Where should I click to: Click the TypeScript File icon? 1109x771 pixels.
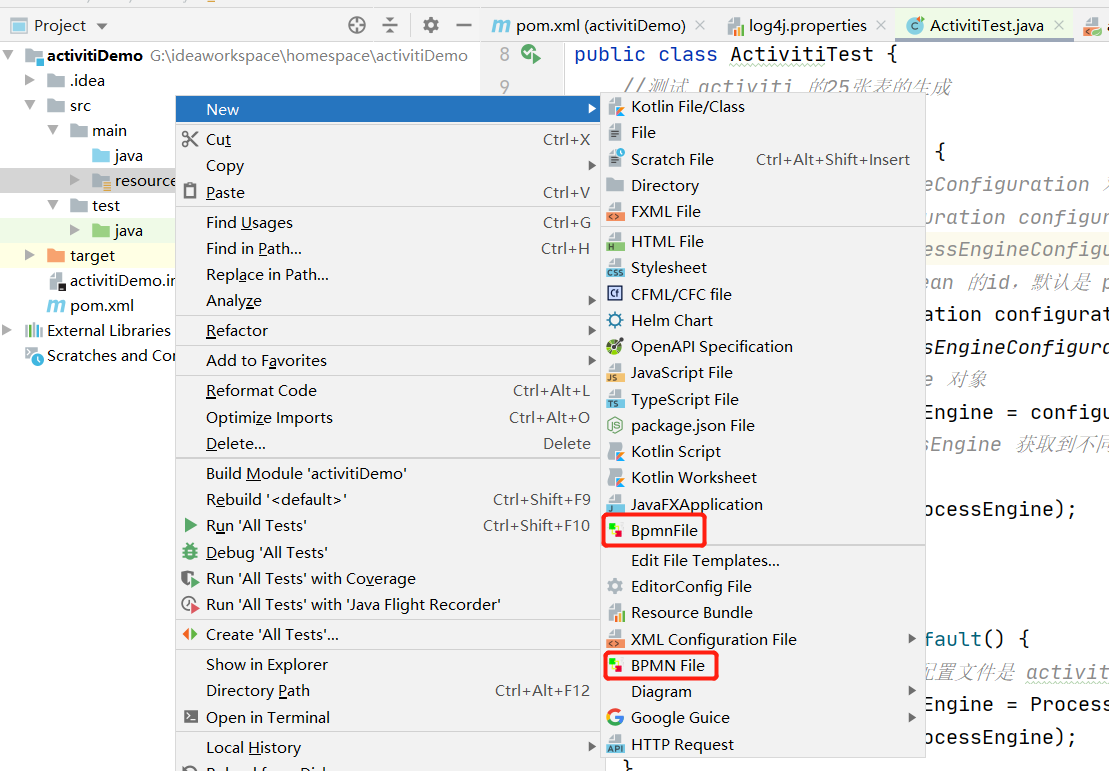point(616,400)
